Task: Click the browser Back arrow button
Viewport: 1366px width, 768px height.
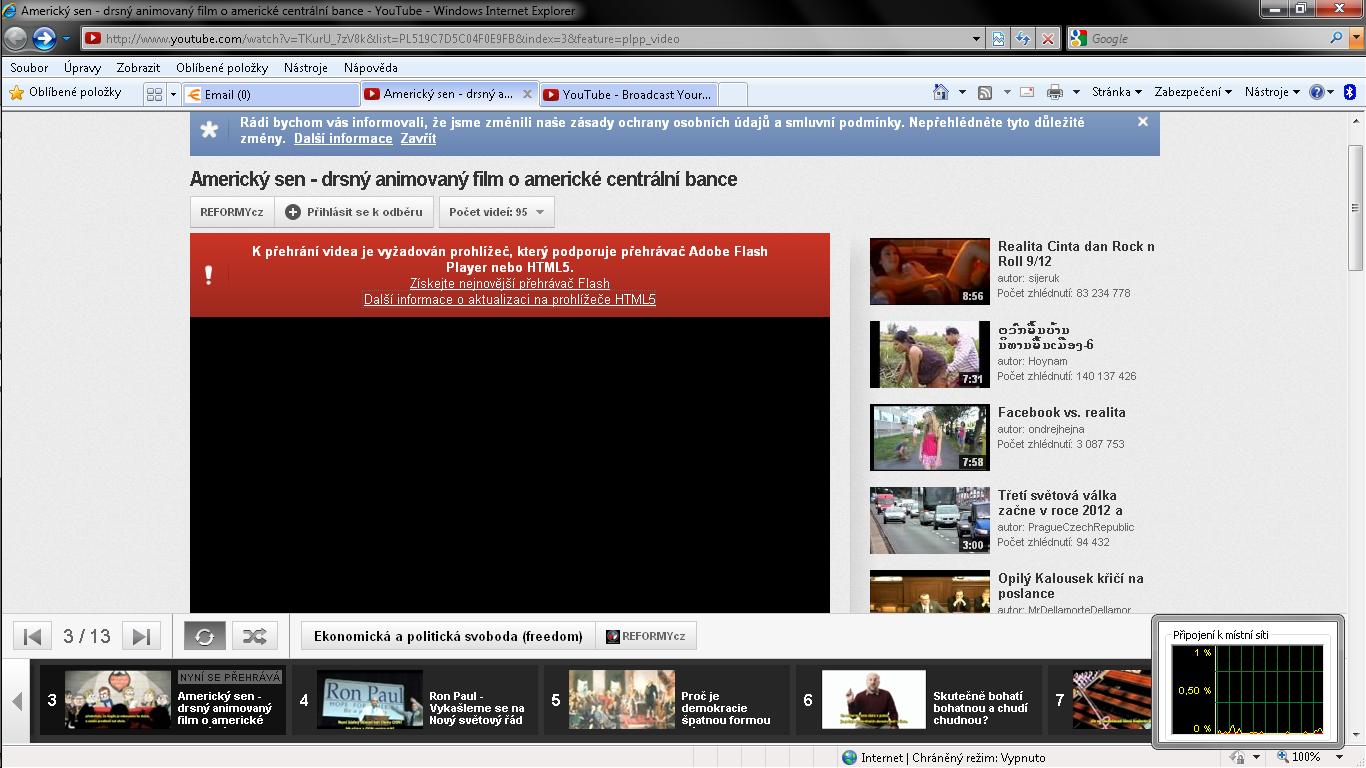Action: point(15,38)
